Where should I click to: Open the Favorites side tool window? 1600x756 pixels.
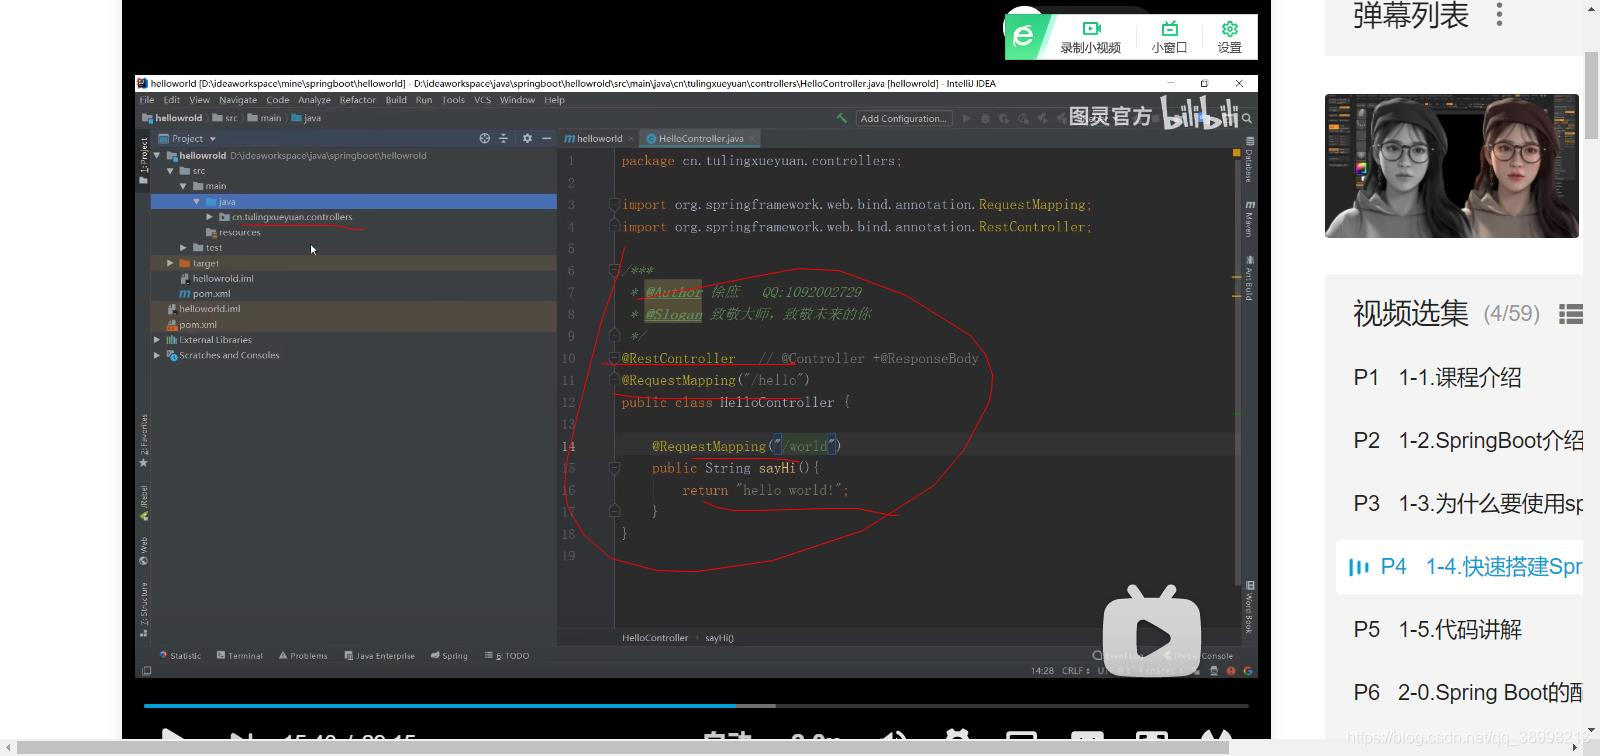pos(144,440)
